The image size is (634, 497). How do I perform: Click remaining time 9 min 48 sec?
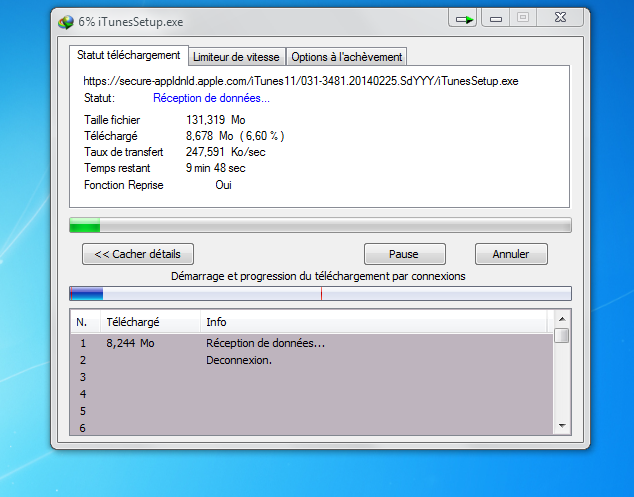(216, 168)
